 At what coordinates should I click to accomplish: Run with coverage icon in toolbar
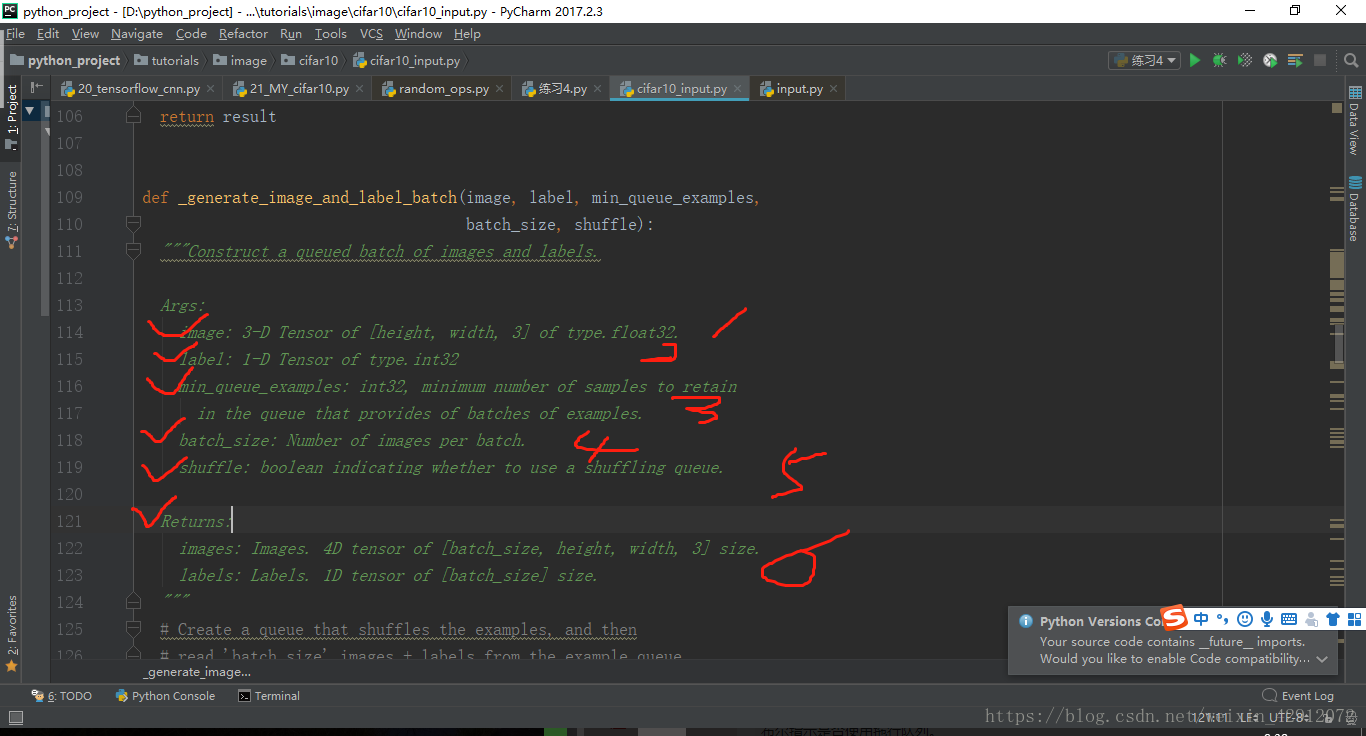pos(1245,60)
